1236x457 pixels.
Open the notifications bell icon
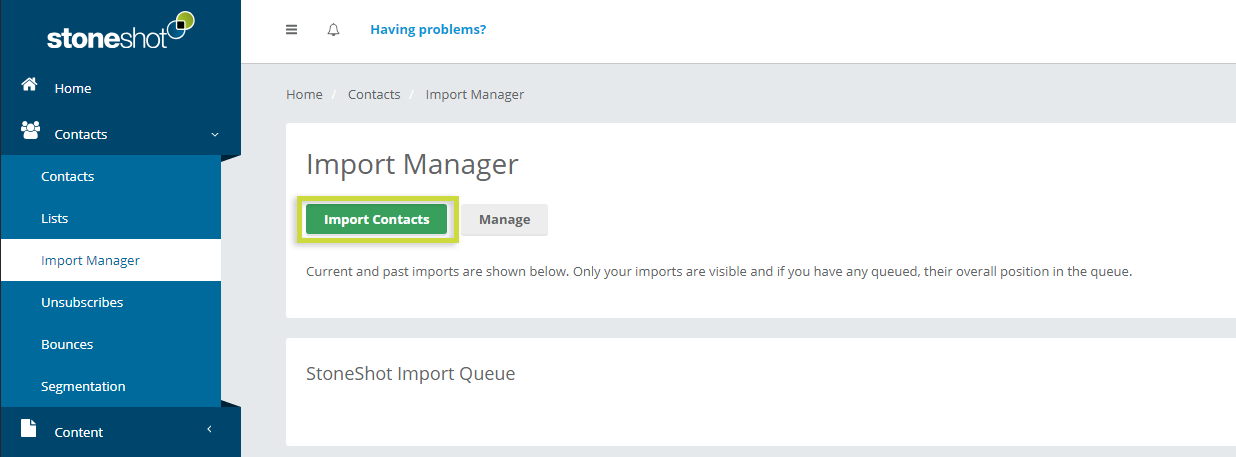click(334, 30)
